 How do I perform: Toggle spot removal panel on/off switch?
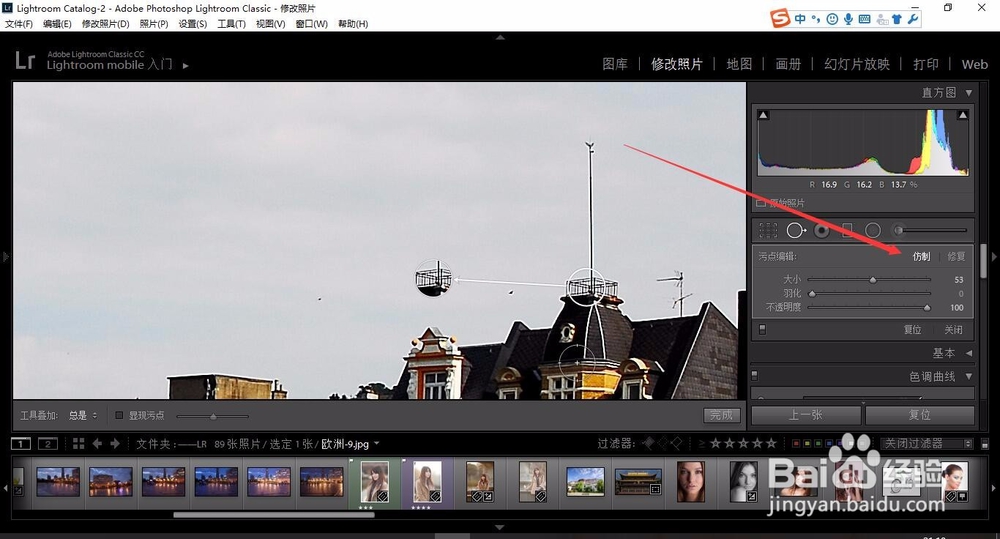[x=762, y=330]
